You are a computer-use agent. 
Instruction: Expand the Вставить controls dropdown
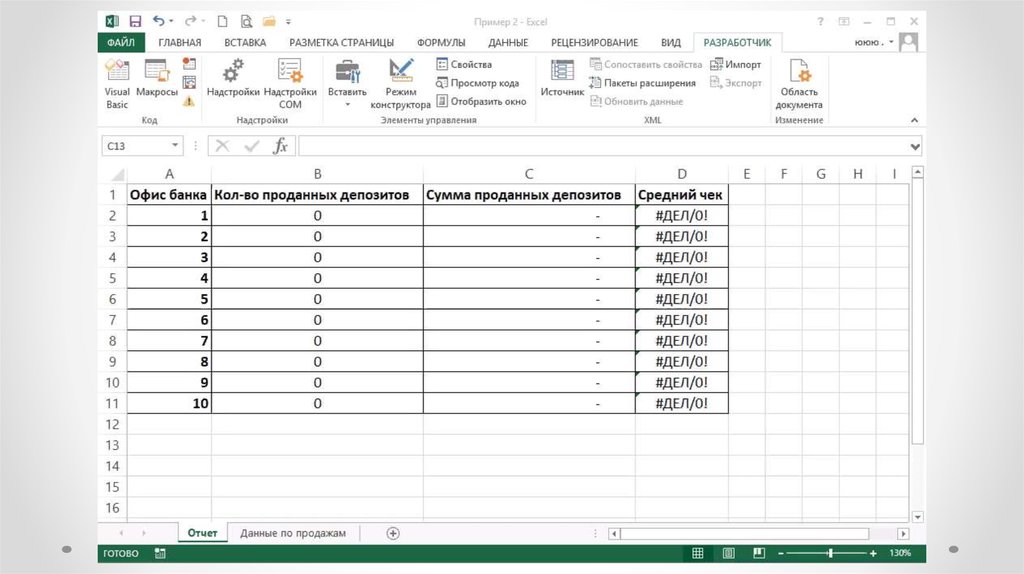click(x=347, y=104)
